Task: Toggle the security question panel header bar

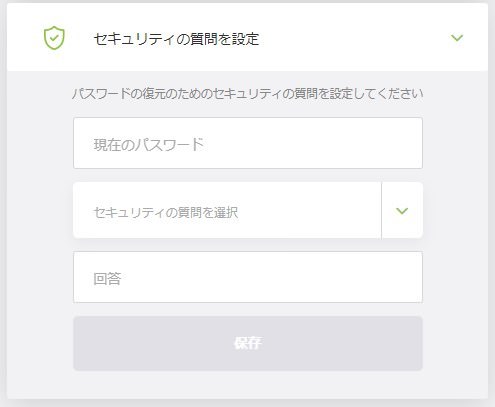Action: 248,37
